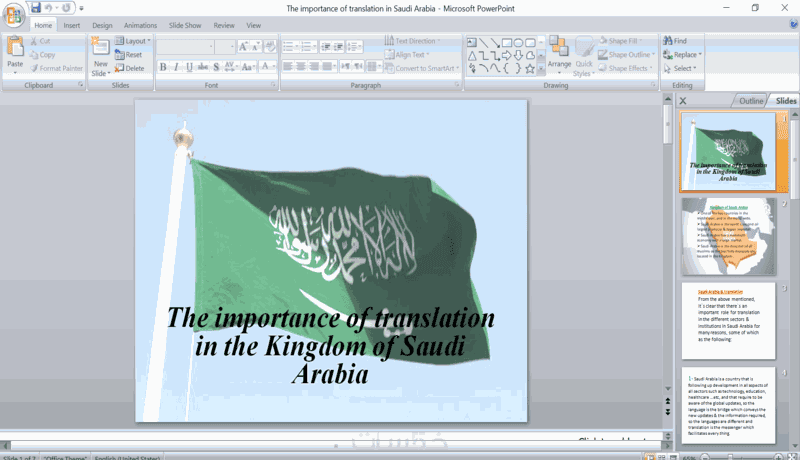Click the slide title text box

pyautogui.click(x=331, y=345)
